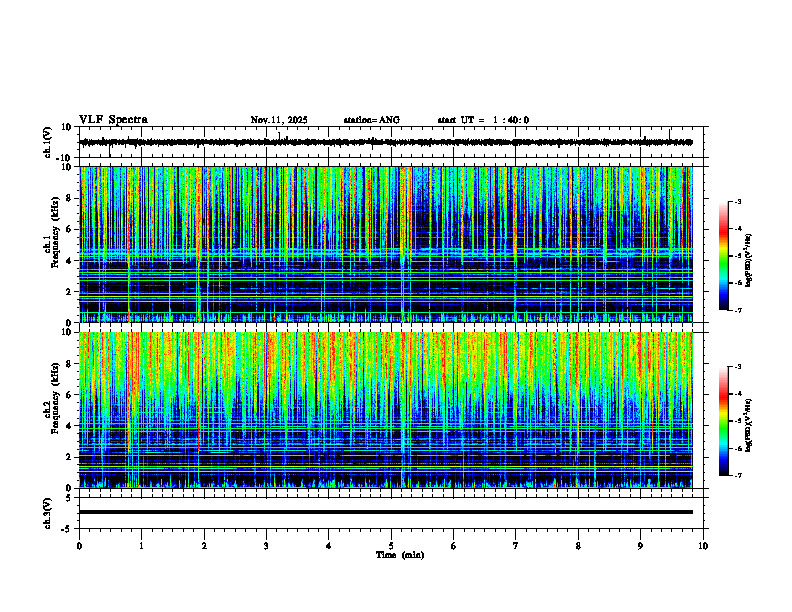792x612 pixels.
Task: Click the ch.2 'Frequency (kHz)' axis label
Action: coord(57,397)
